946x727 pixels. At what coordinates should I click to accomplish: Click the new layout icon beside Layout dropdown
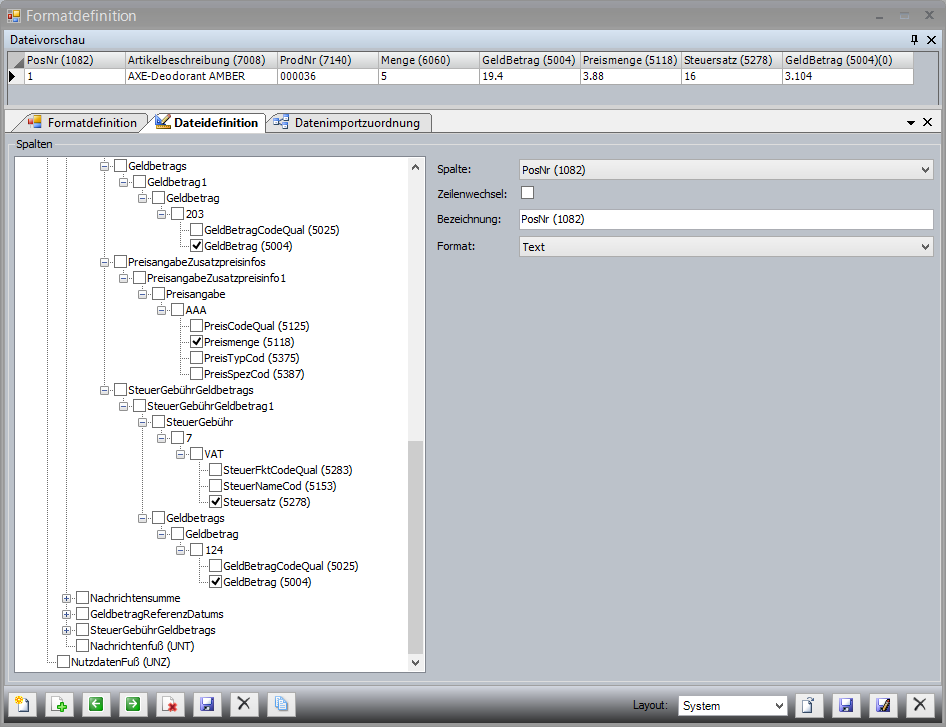(x=808, y=705)
